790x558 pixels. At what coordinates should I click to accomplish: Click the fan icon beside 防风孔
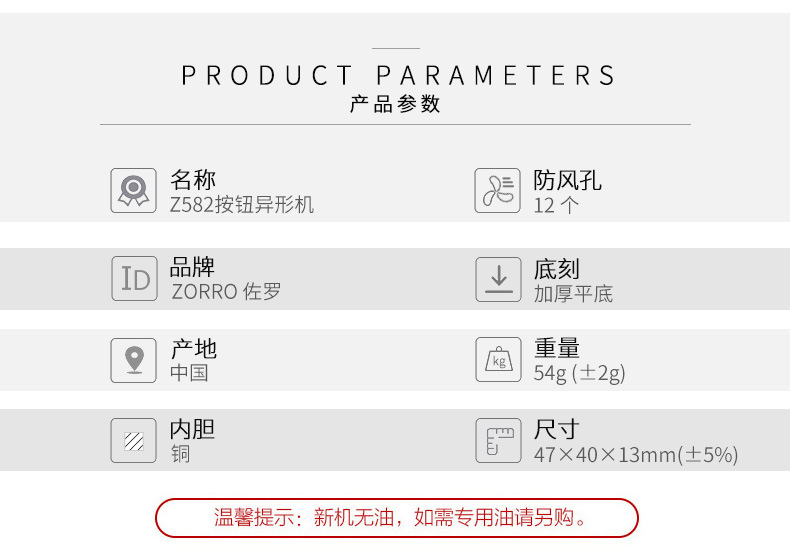point(497,190)
